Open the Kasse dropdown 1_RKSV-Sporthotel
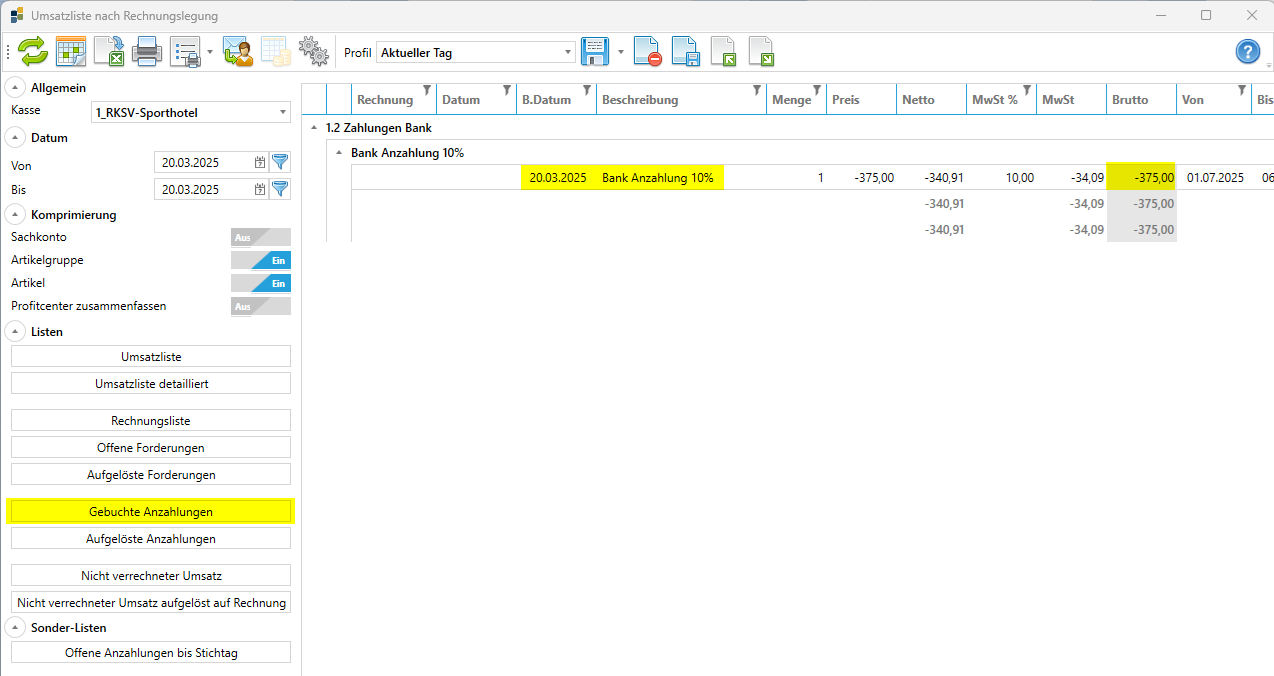 pyautogui.click(x=190, y=113)
